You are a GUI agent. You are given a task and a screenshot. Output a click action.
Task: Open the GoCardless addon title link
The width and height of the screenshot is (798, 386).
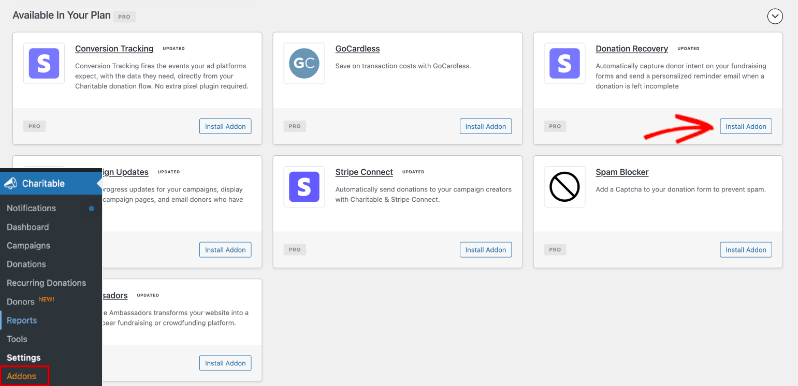pos(357,49)
